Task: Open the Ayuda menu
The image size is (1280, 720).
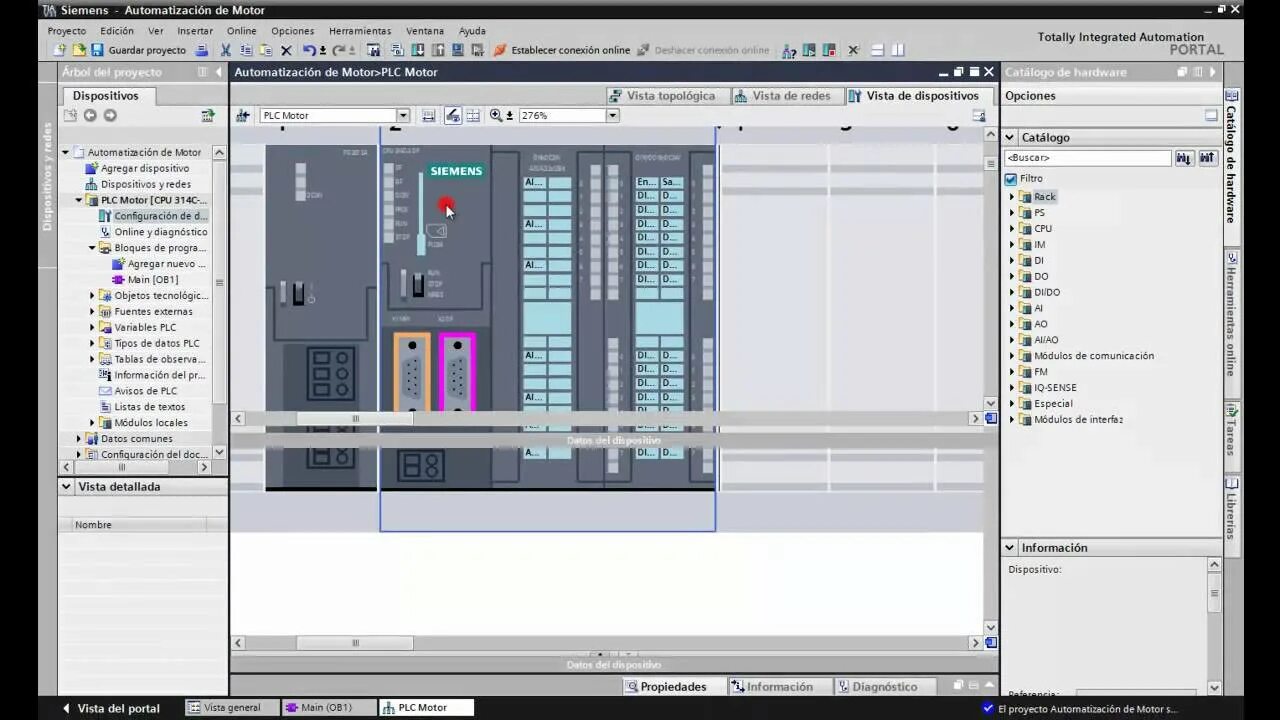Action: pos(472,31)
